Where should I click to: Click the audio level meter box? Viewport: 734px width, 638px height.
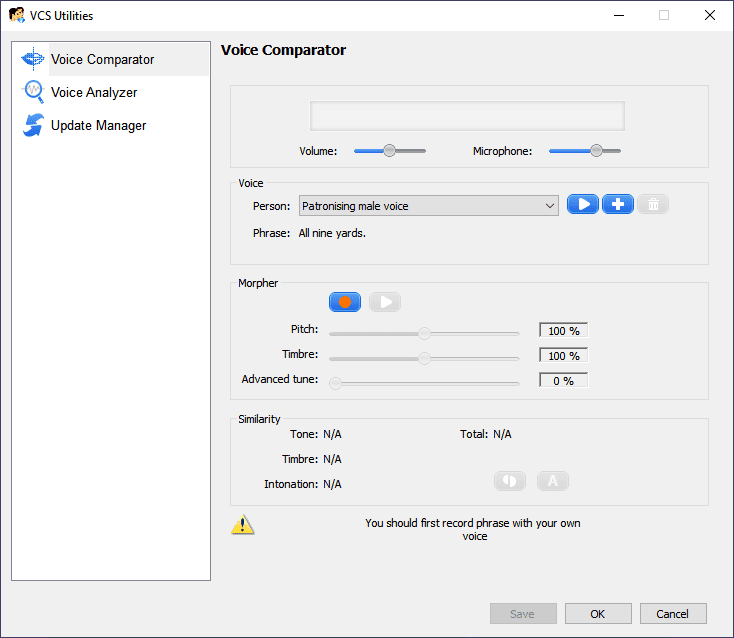click(467, 116)
